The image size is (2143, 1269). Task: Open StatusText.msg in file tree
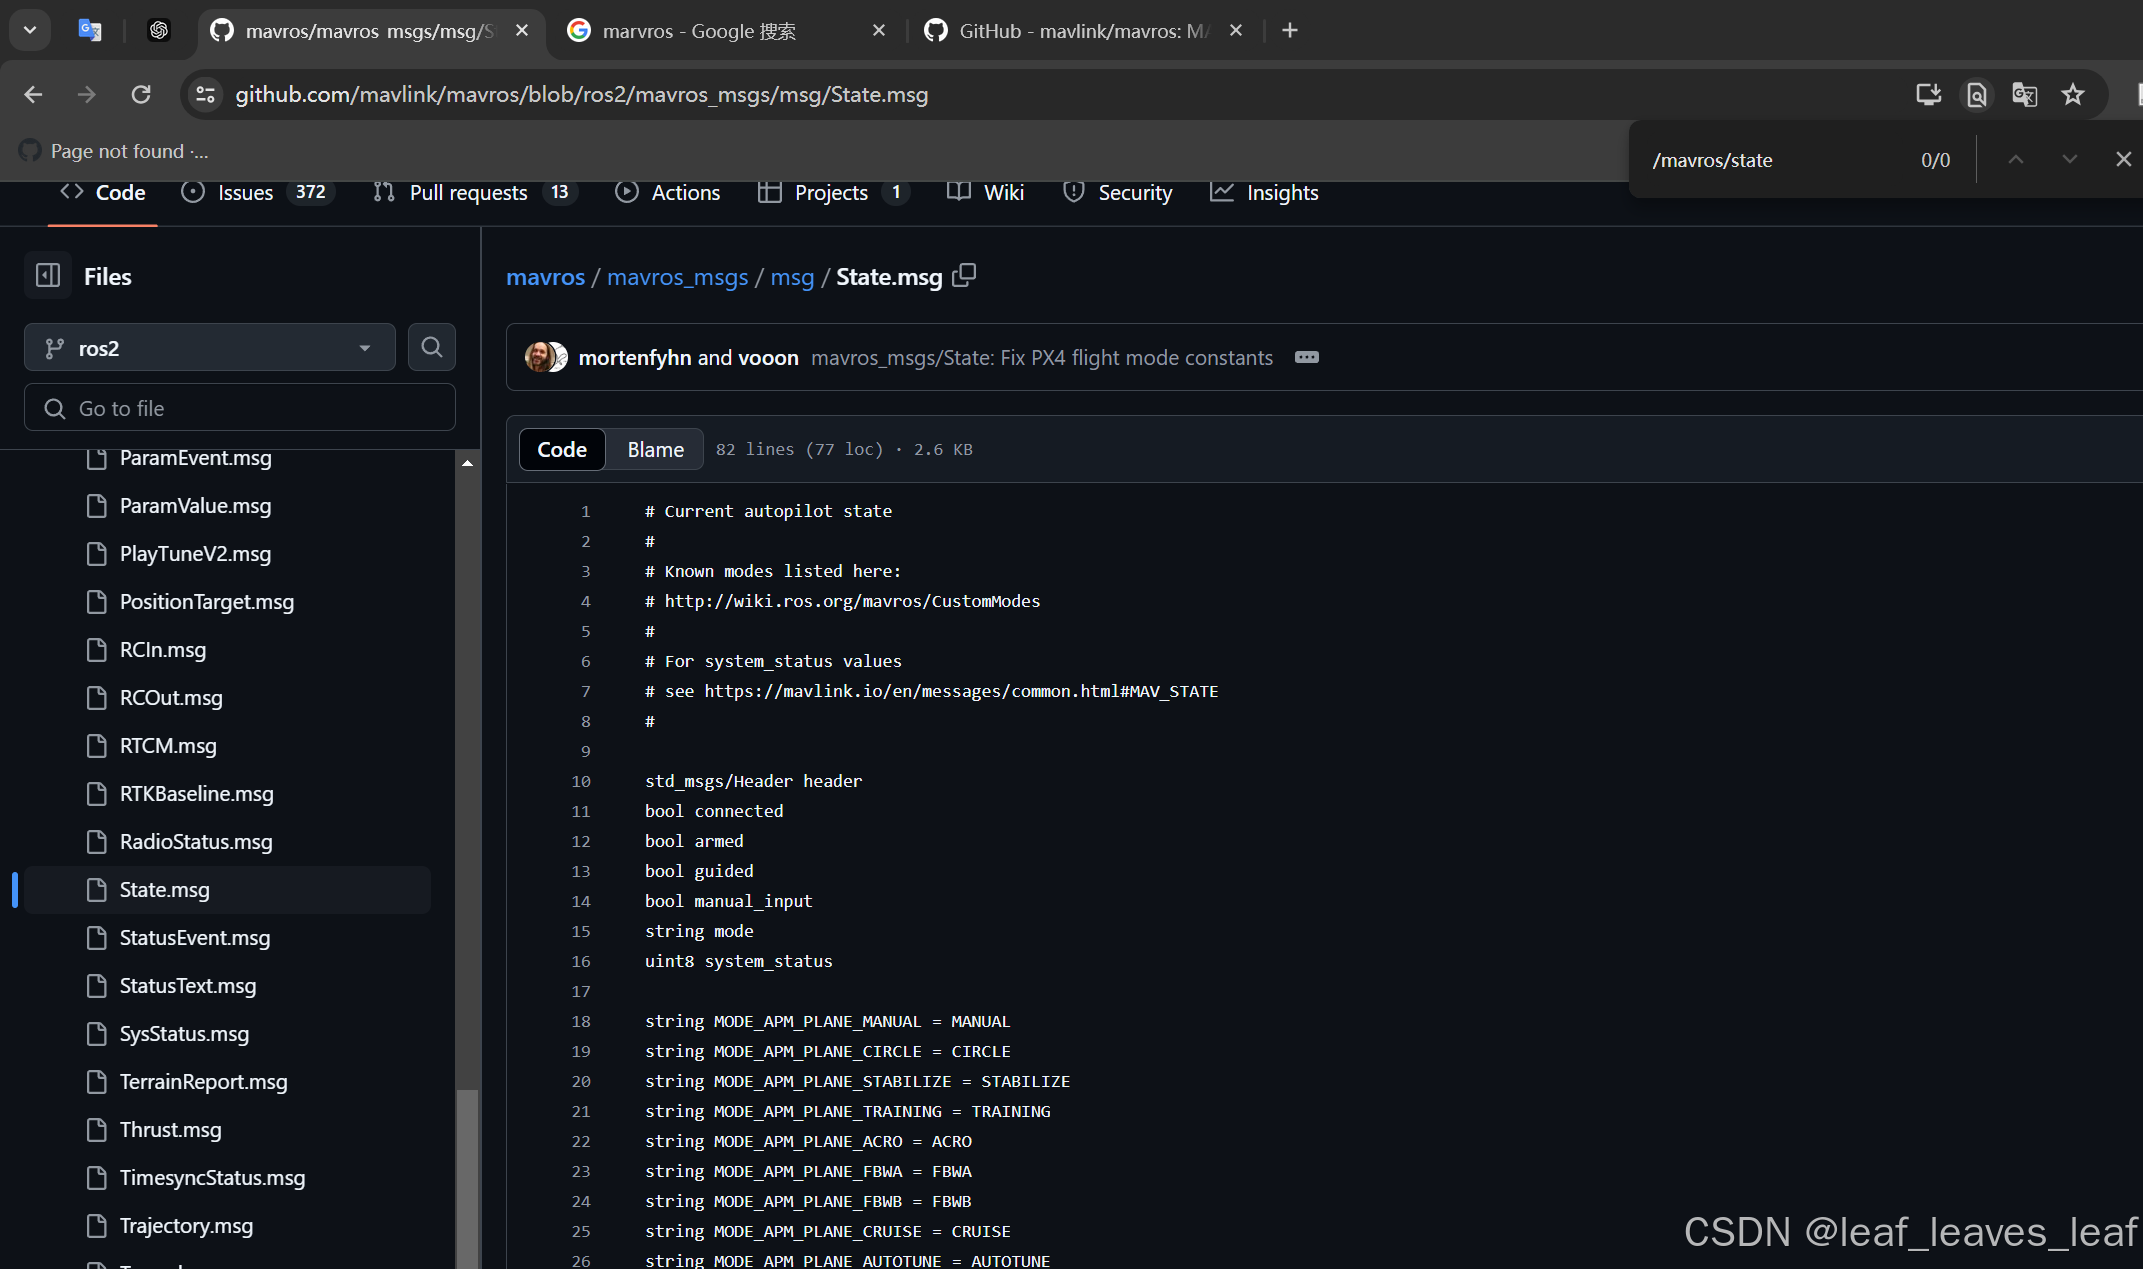coord(188,986)
